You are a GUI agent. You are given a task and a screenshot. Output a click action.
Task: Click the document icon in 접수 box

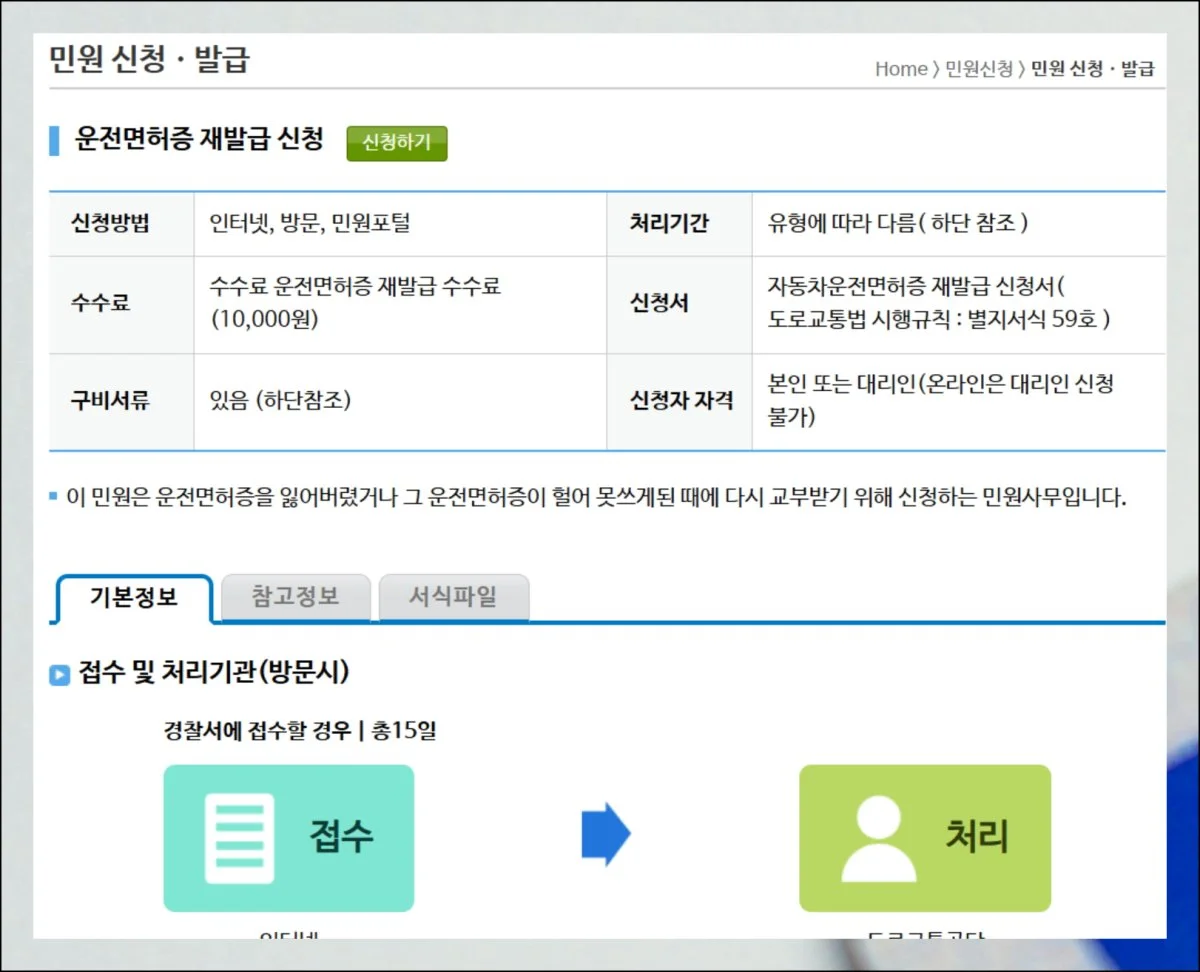(239, 838)
